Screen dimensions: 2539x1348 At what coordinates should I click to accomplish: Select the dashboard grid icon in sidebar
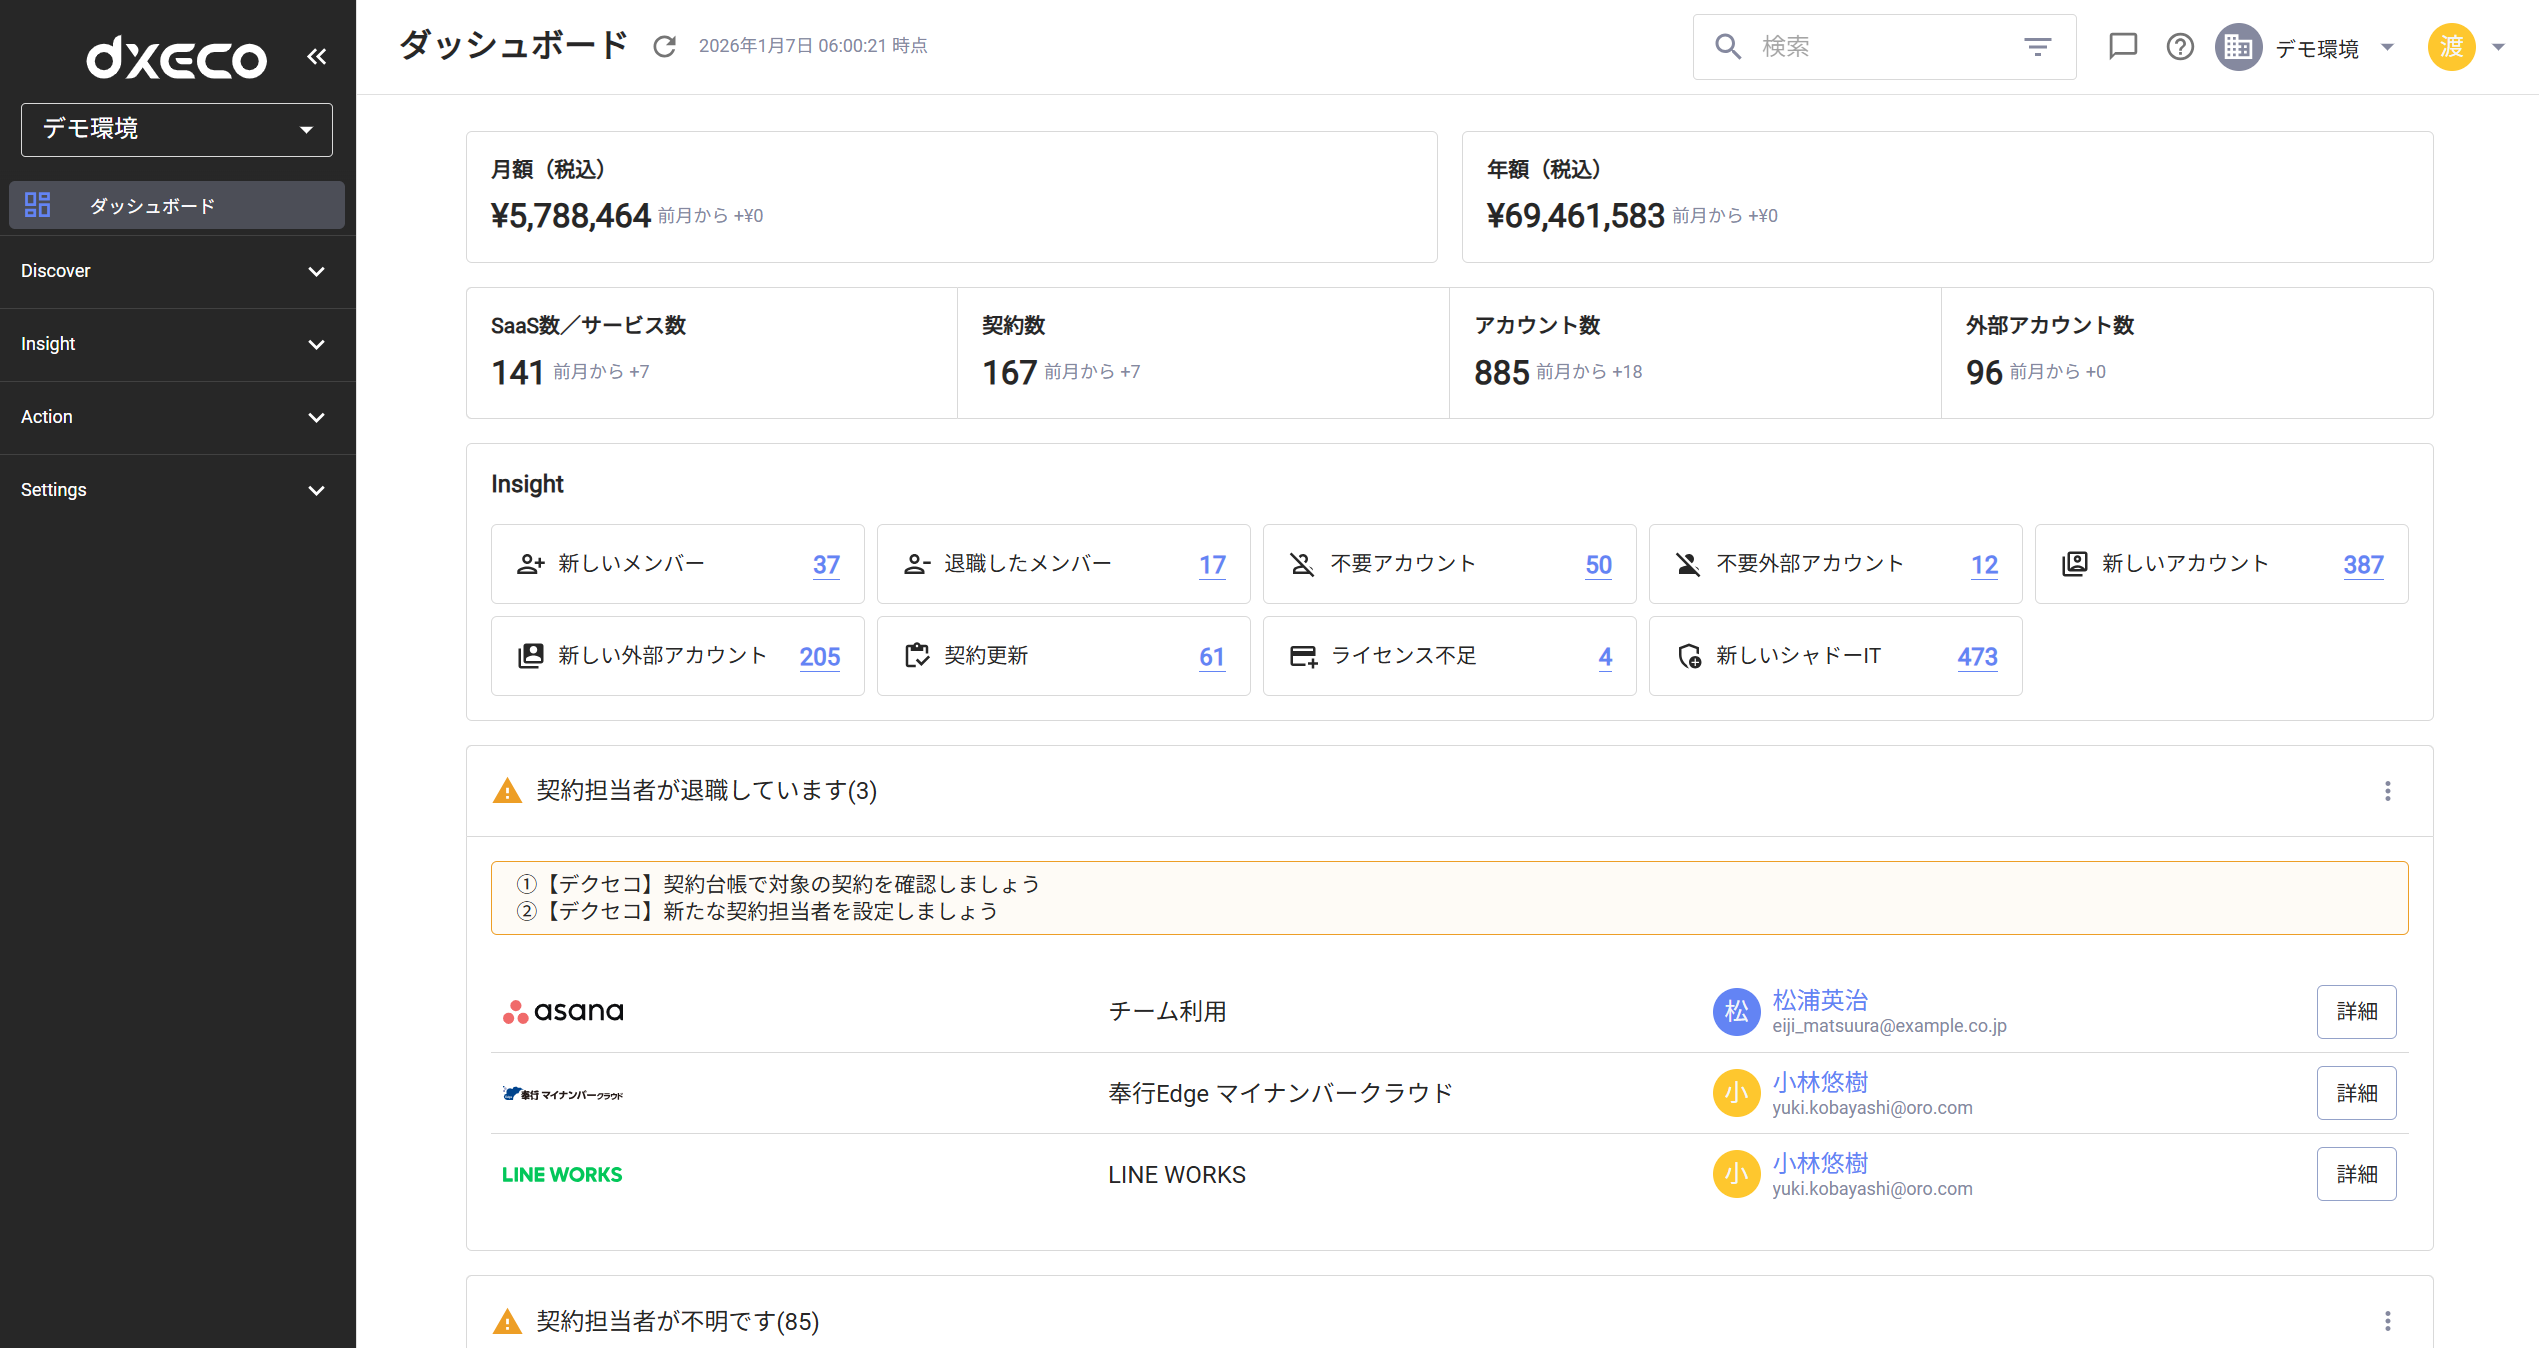38,205
